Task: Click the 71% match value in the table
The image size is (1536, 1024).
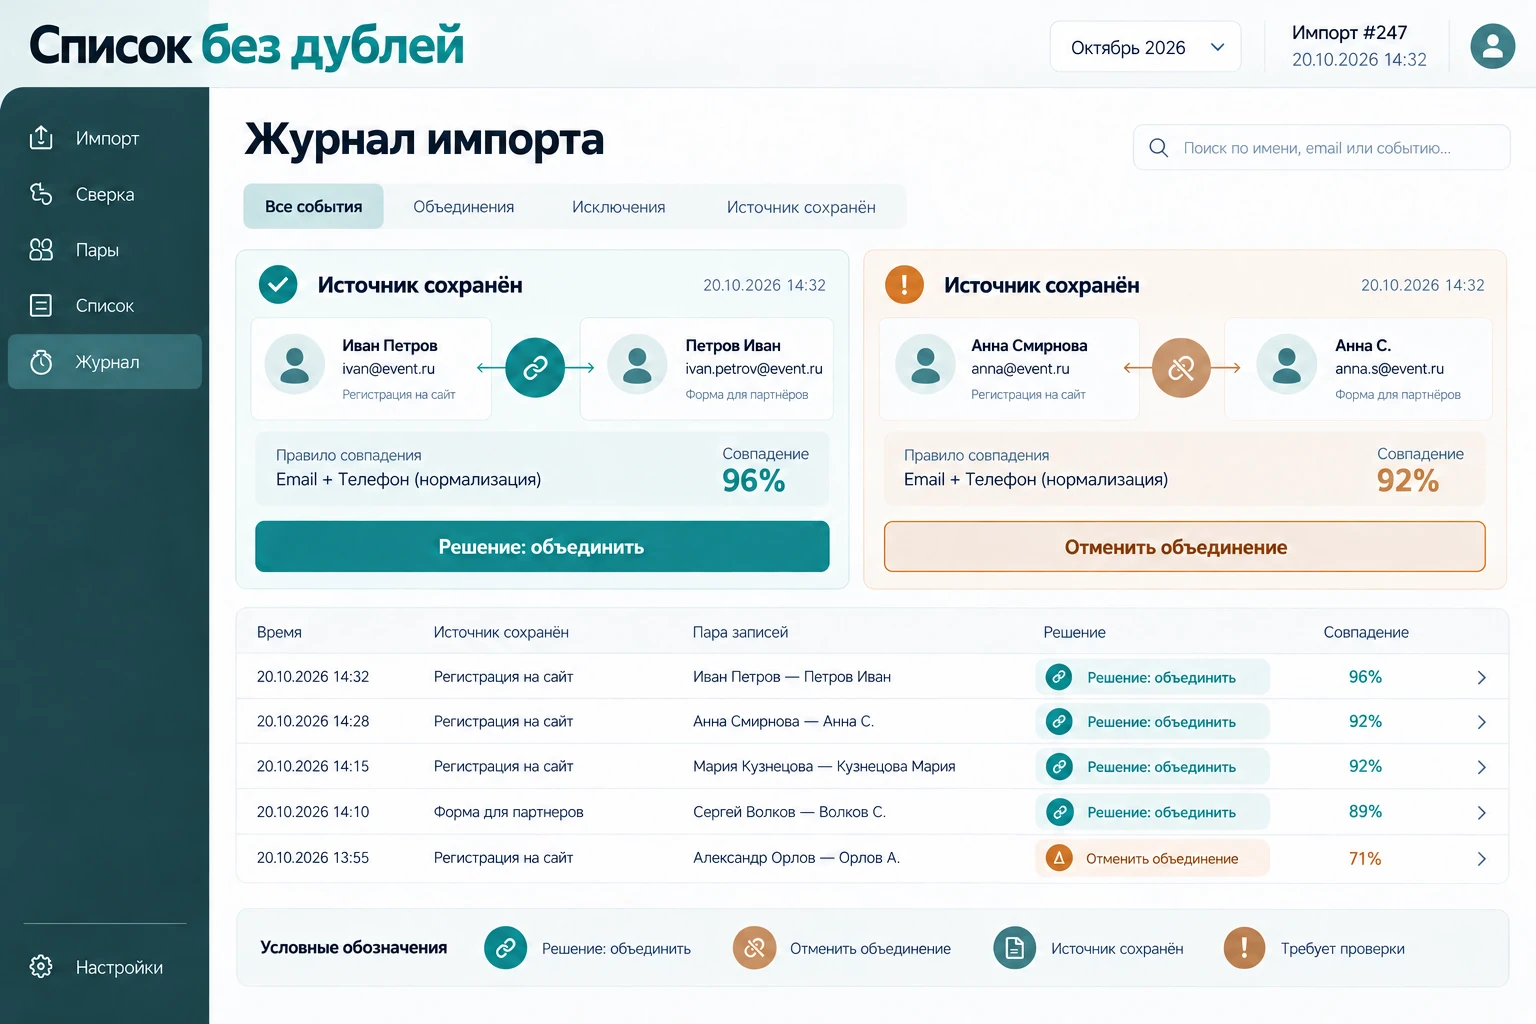Action: 1365,858
